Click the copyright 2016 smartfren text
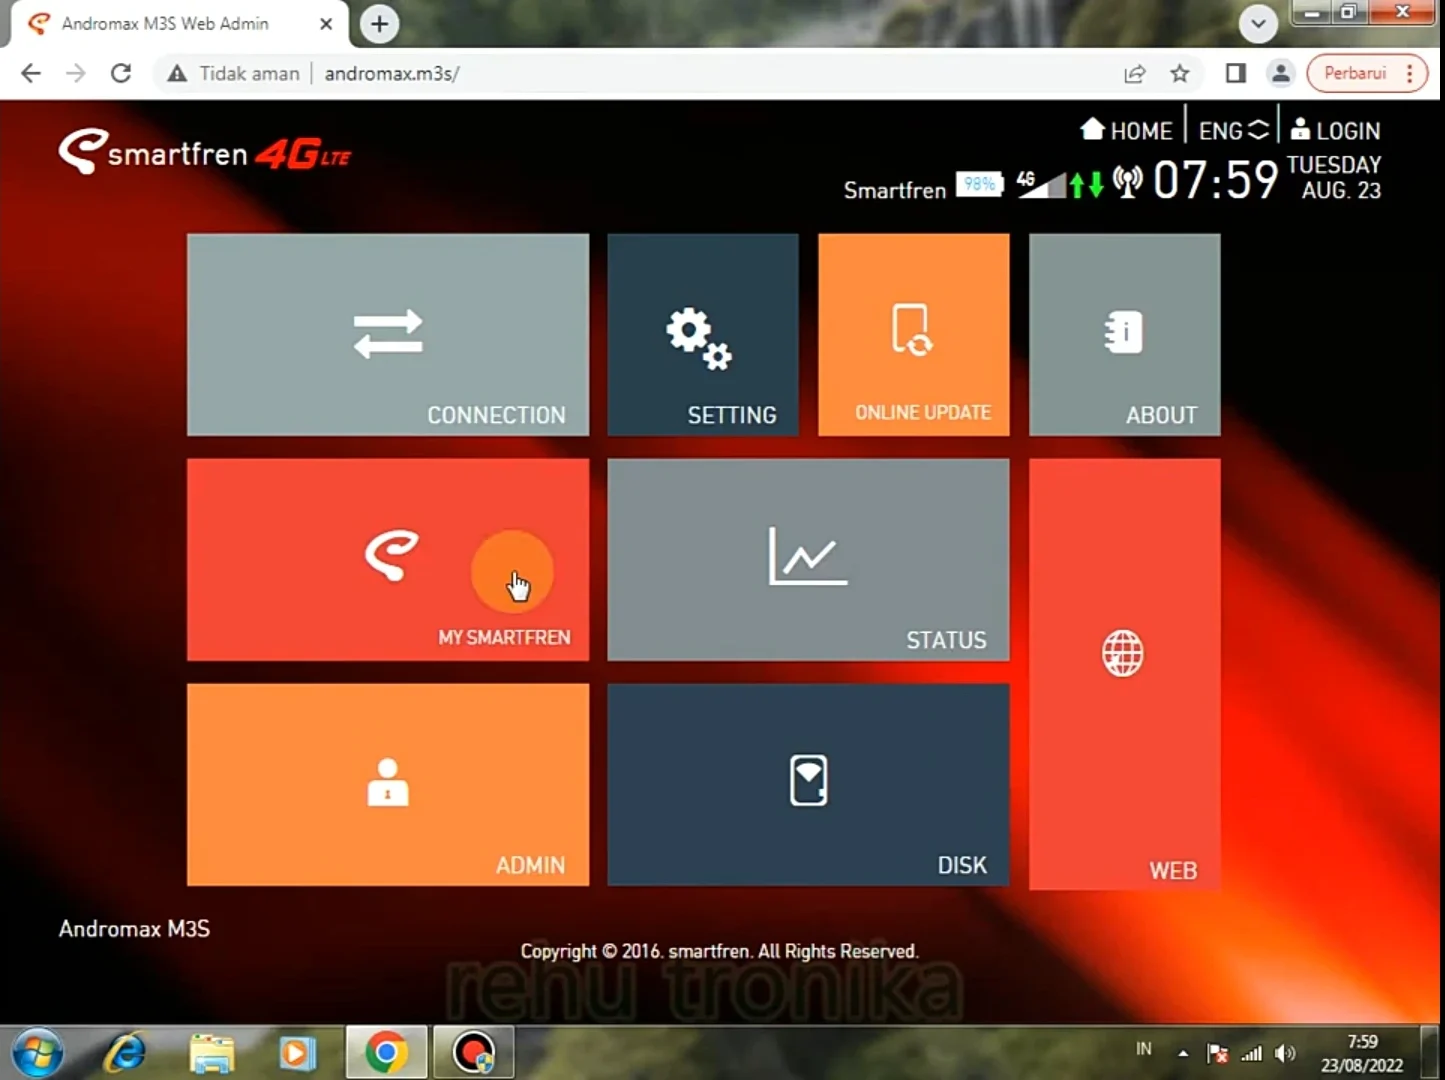The image size is (1445, 1080). coord(719,951)
